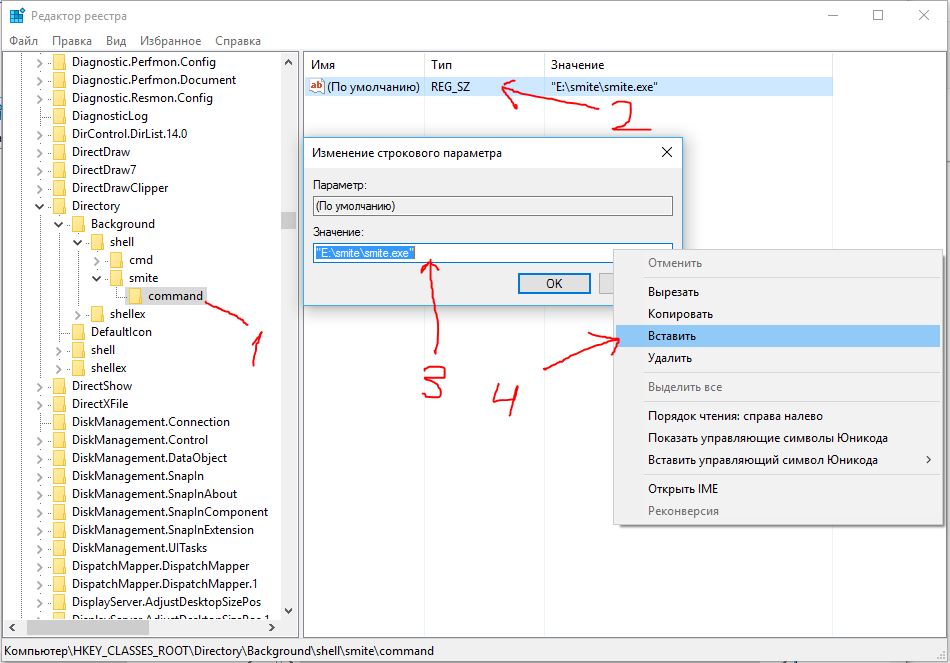950x663 pixels.
Task: Open the Правка menu
Action: pos(71,41)
